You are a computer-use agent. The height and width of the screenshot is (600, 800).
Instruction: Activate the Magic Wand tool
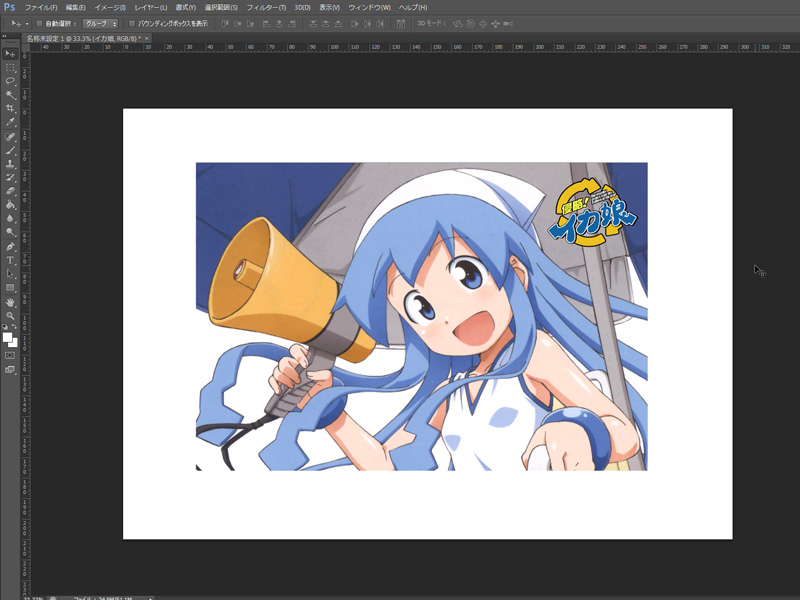tap(10, 95)
